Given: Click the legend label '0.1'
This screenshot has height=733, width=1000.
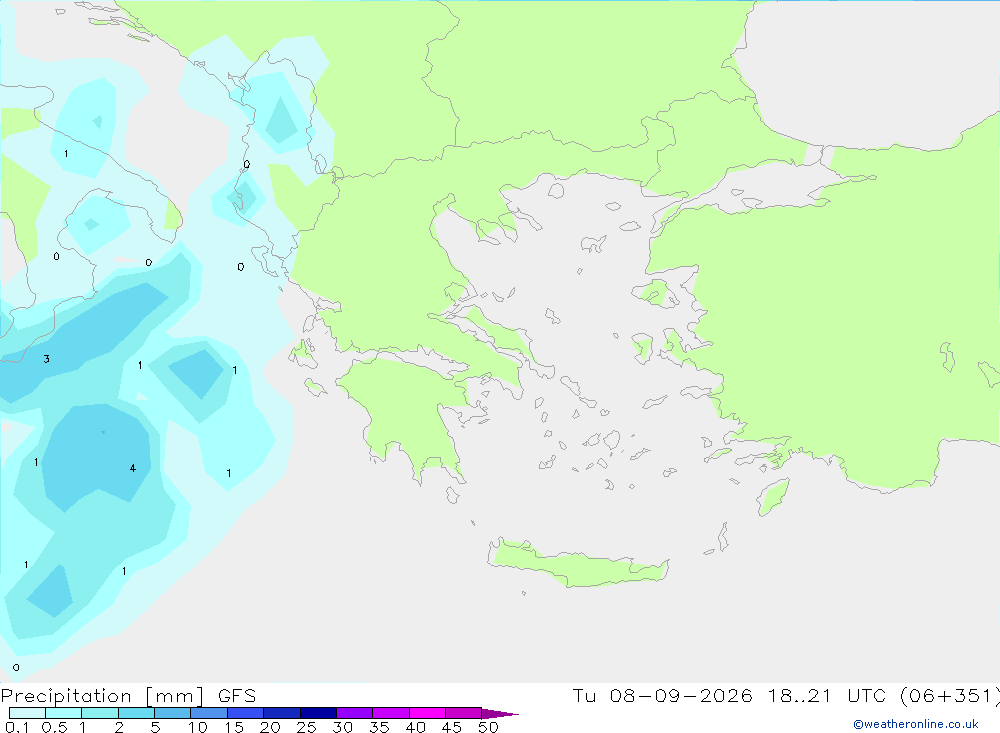Looking at the screenshot, I should [x=17, y=727].
